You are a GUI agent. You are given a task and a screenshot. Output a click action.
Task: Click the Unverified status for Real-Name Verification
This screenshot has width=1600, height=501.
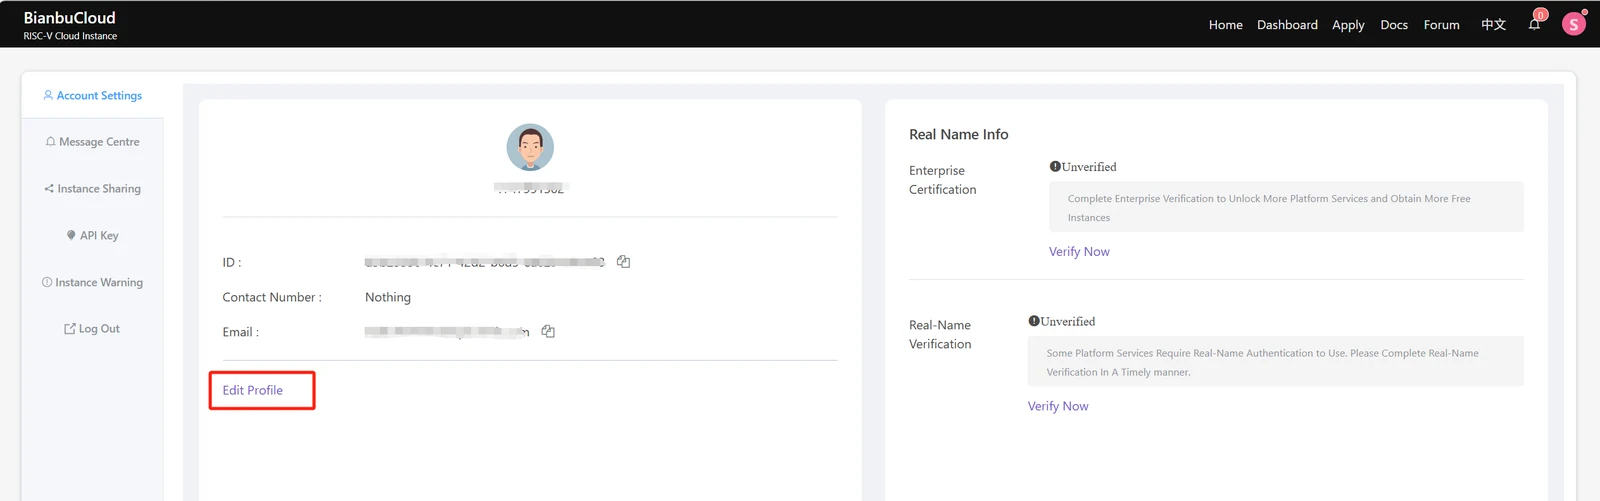tap(1062, 322)
